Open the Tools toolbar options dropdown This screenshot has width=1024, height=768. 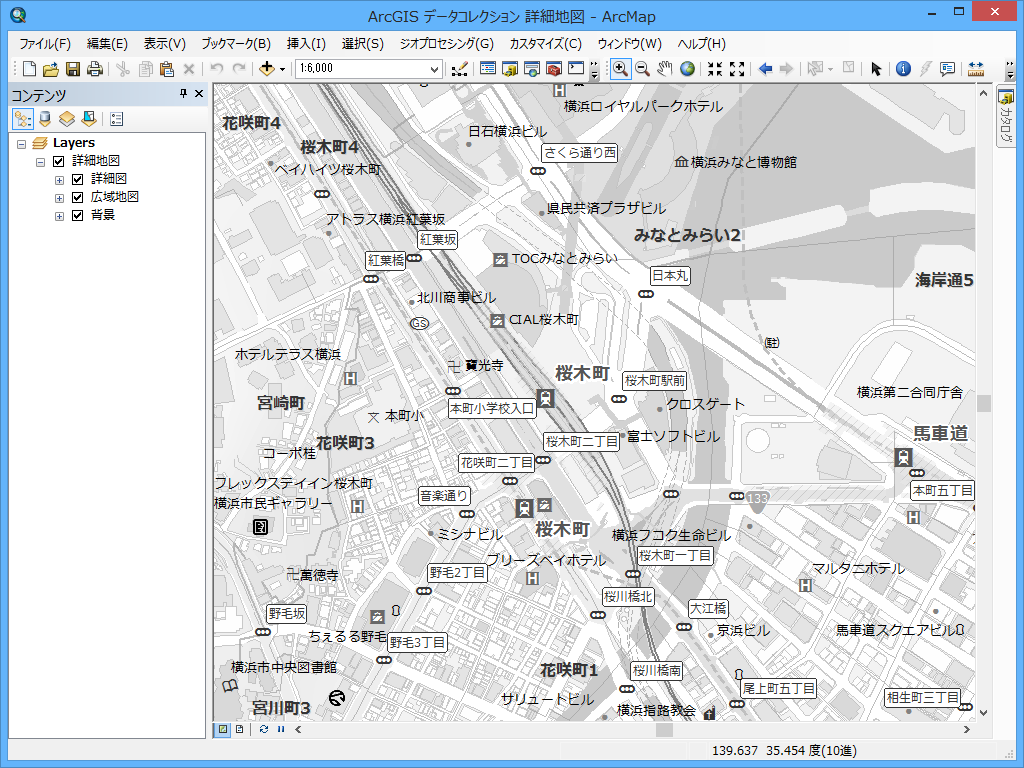pos(1010,69)
